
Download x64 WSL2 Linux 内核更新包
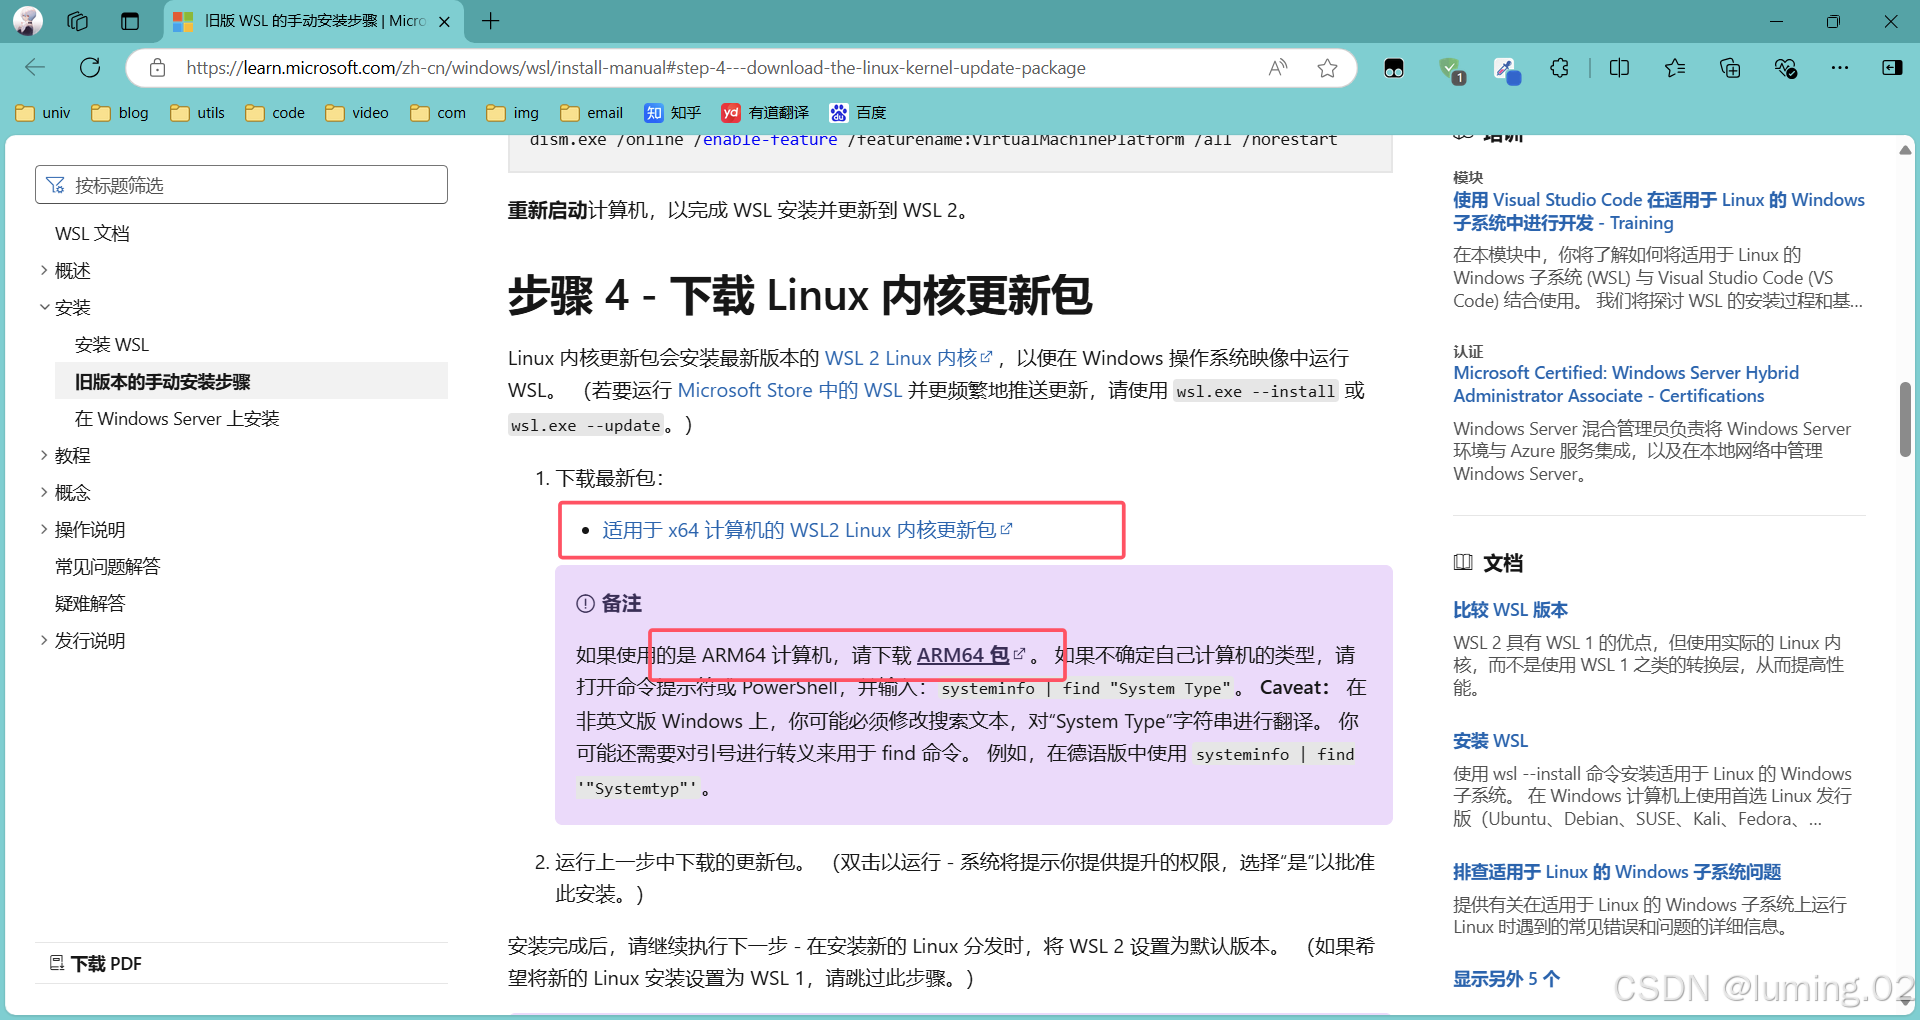tap(807, 530)
